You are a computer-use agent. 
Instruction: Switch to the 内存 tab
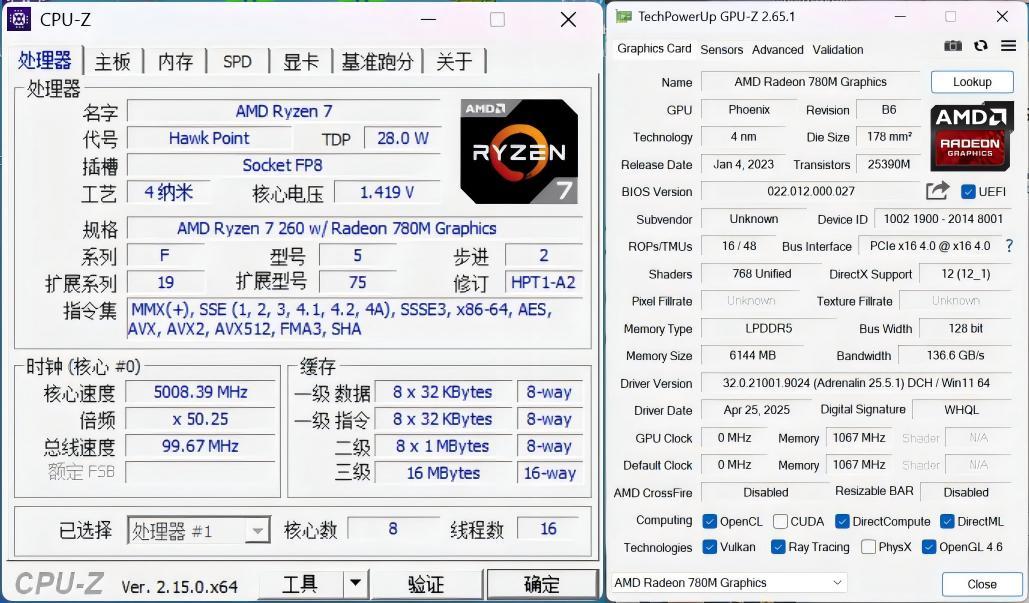click(175, 62)
